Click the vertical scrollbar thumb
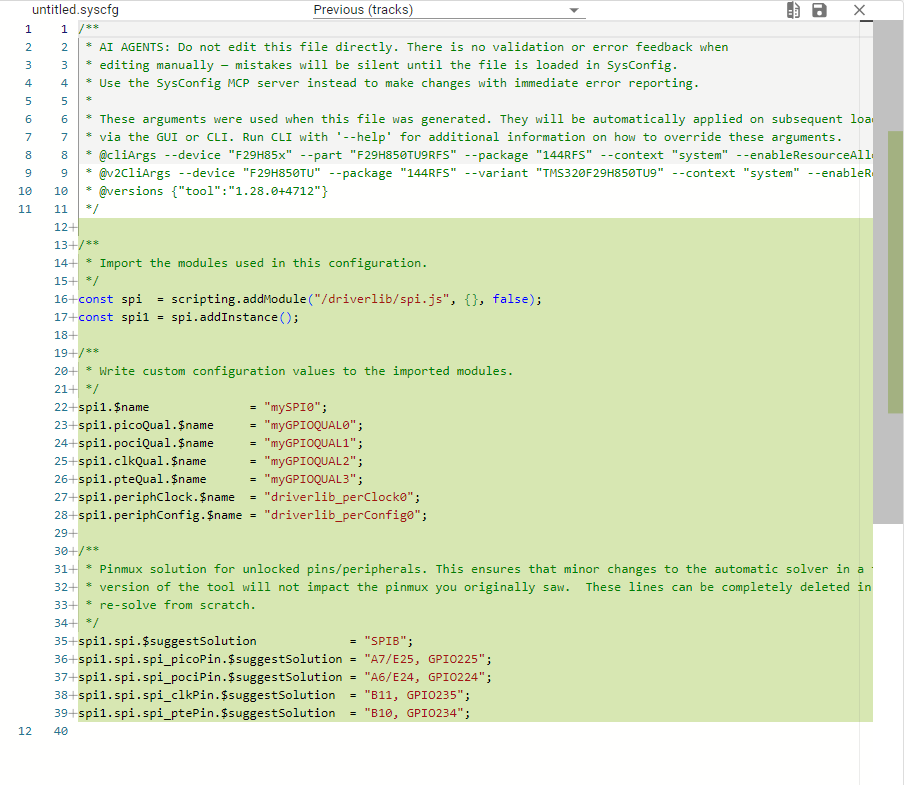 point(888,272)
